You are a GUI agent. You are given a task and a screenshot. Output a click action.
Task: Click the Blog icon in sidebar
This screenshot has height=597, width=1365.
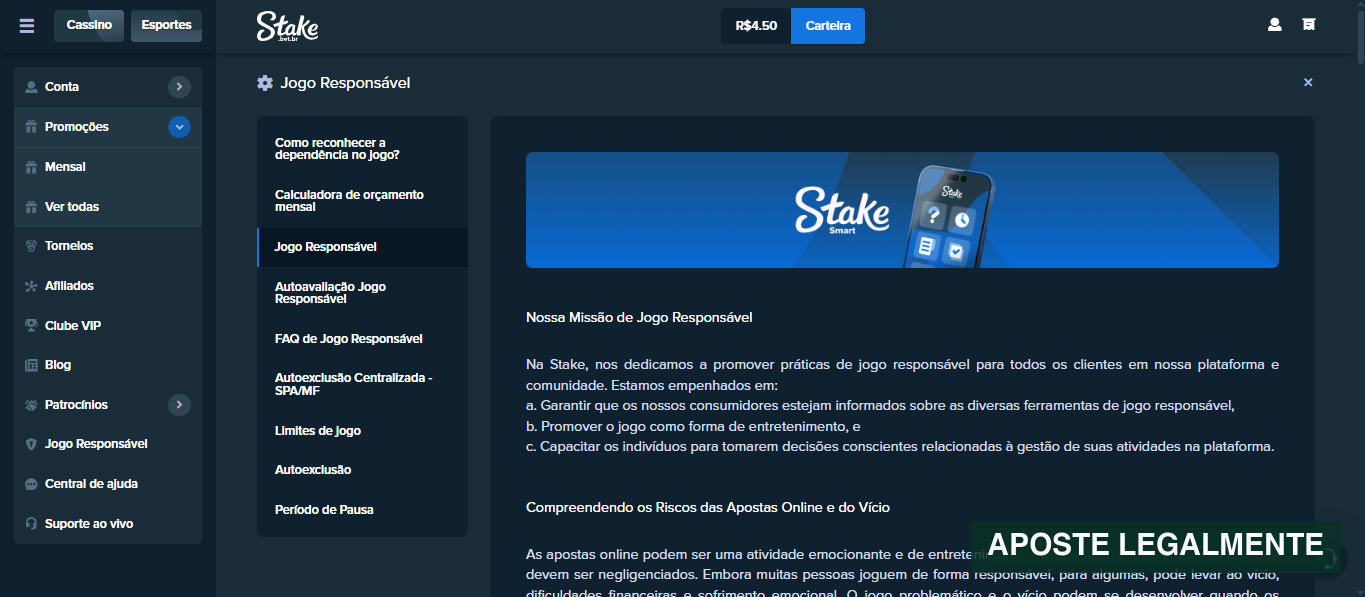(31, 365)
